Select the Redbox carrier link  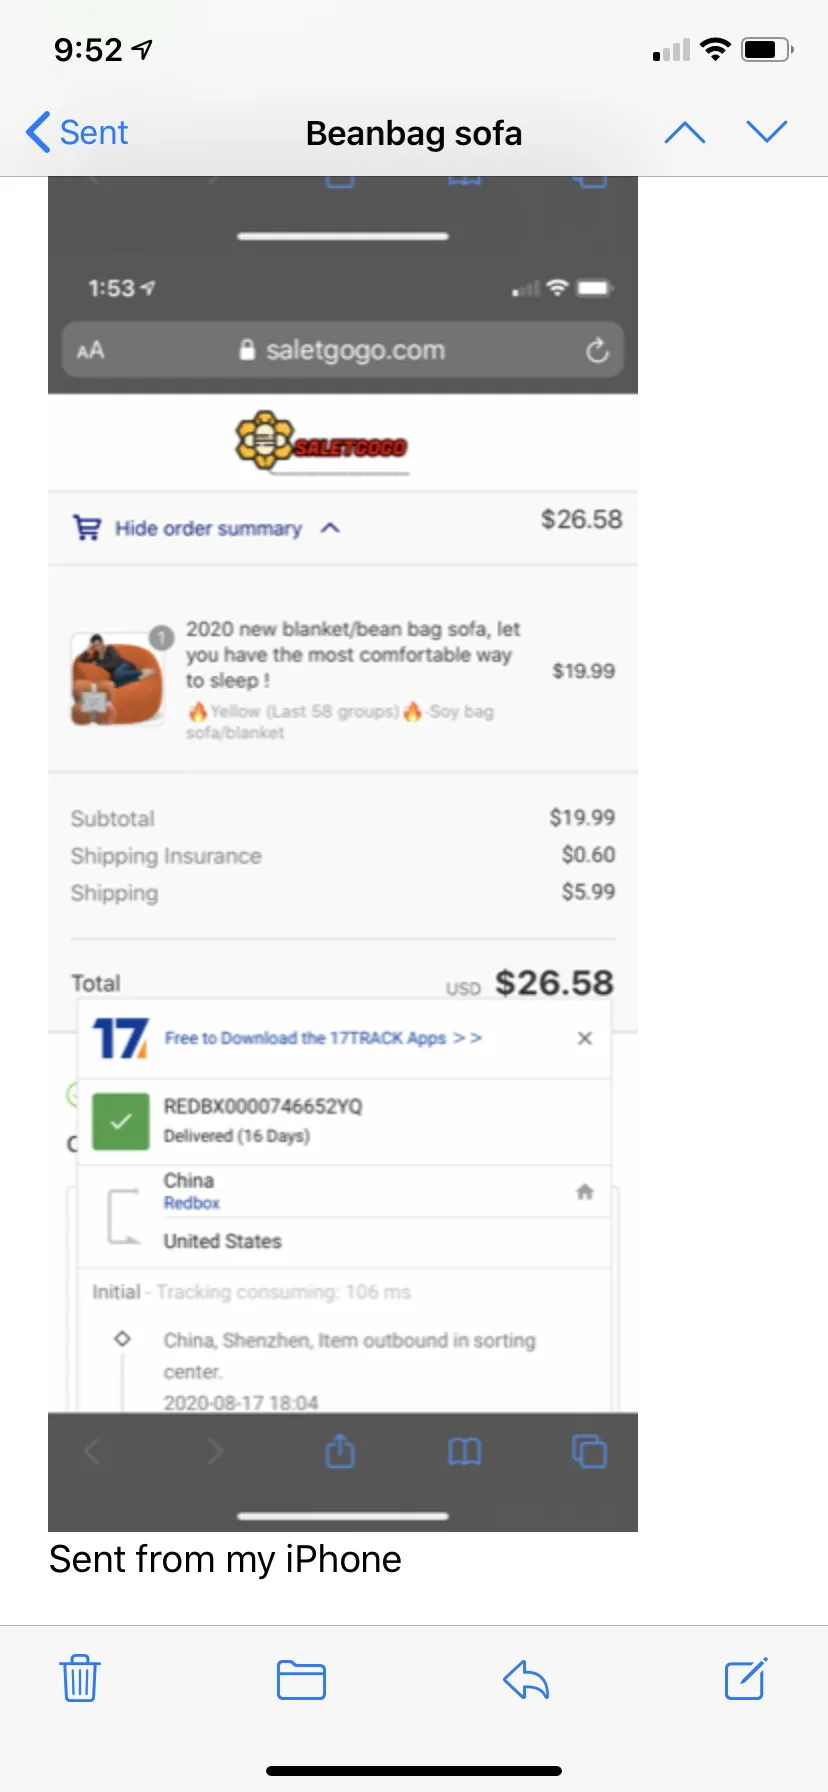tap(191, 1203)
